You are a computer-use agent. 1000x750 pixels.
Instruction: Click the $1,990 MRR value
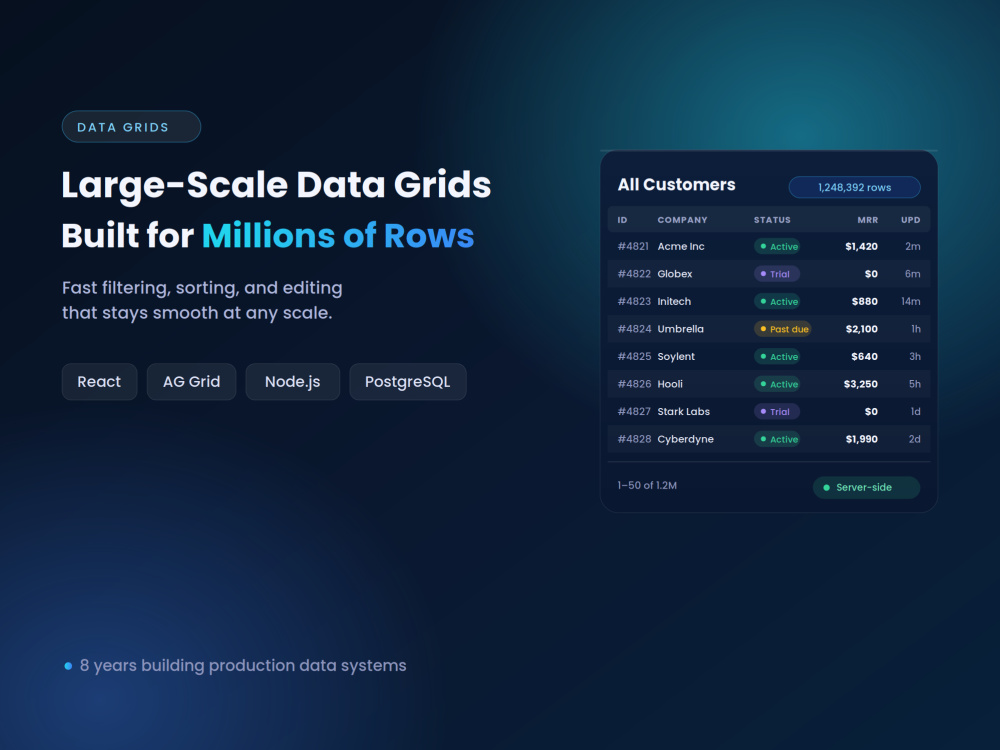tap(862, 439)
